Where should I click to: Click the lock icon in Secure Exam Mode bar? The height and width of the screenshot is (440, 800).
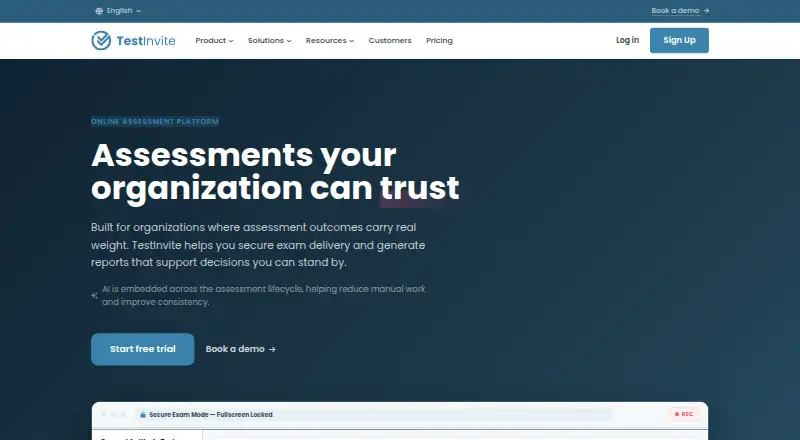click(x=143, y=414)
